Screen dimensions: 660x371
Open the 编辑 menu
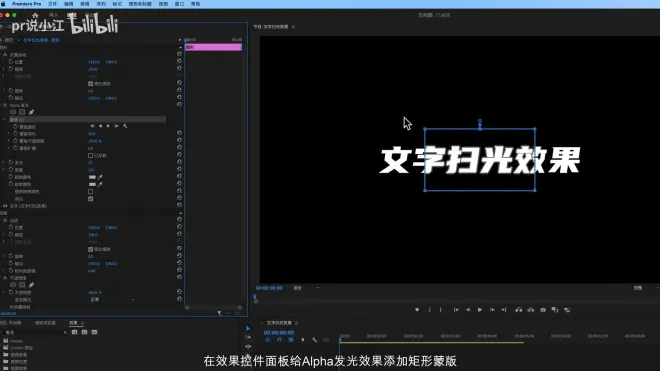point(69,4)
